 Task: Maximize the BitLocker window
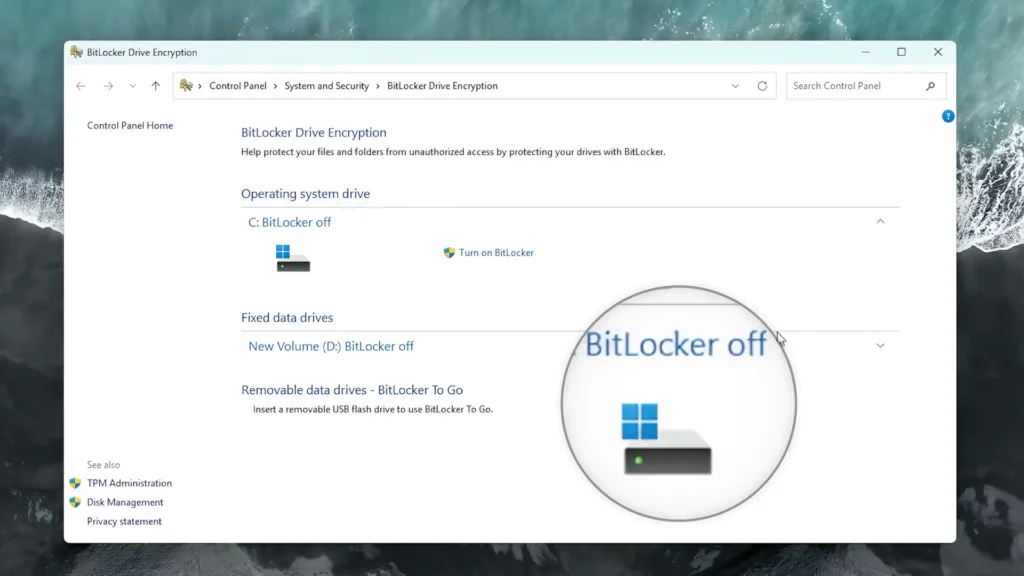(901, 52)
